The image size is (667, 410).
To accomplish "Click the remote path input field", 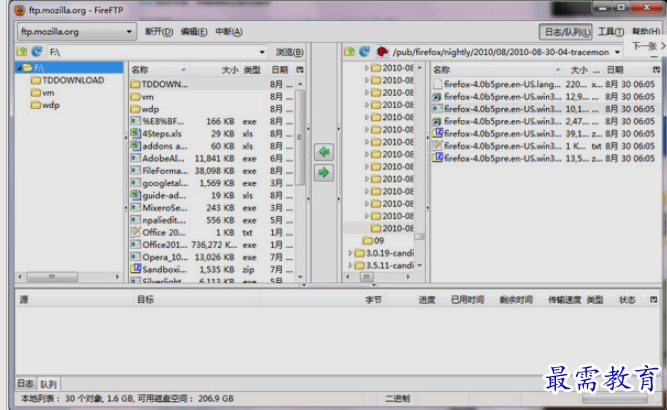I will 501,52.
